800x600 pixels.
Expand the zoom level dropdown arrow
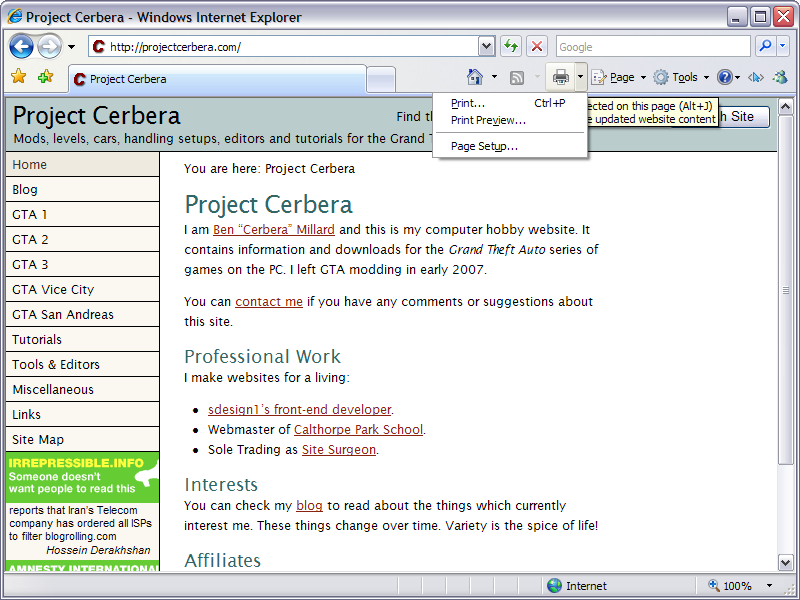click(769, 586)
